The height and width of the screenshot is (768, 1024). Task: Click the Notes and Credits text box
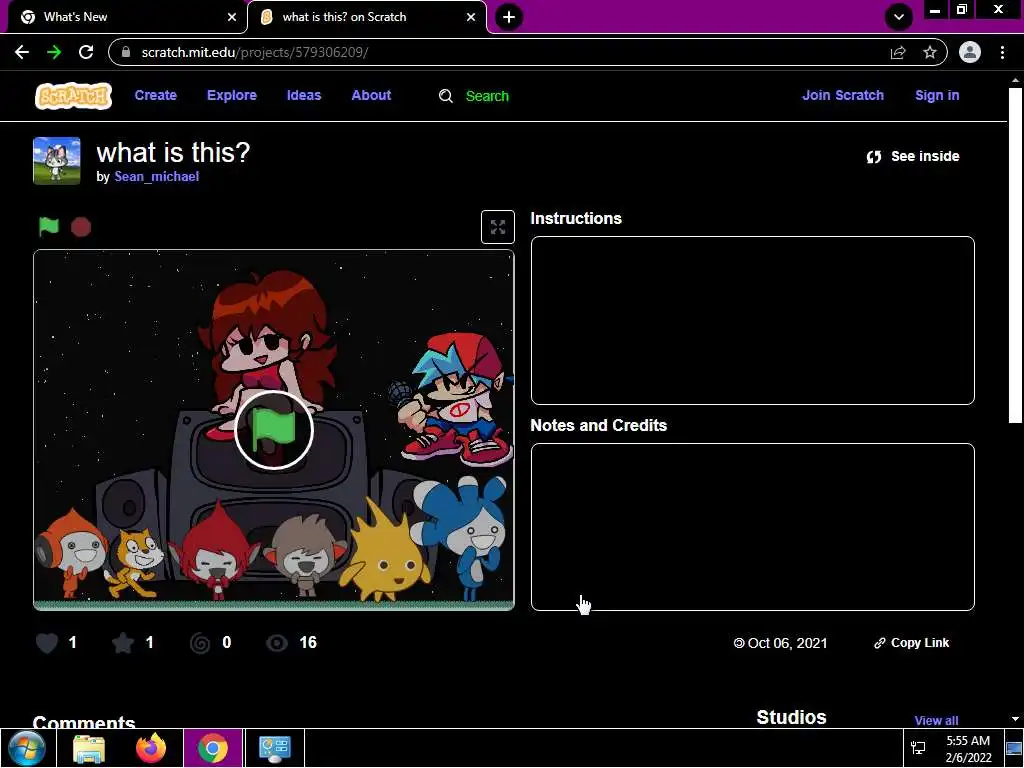(752, 527)
